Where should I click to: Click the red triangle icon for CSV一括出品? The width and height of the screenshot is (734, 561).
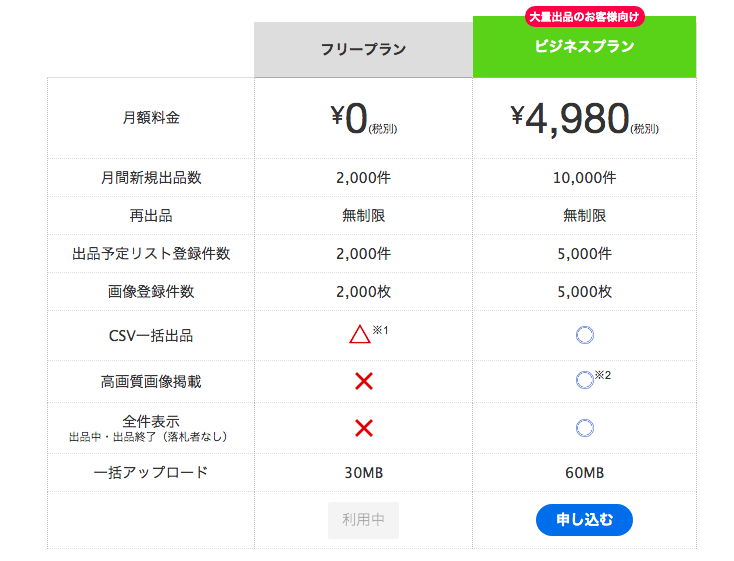click(x=360, y=336)
